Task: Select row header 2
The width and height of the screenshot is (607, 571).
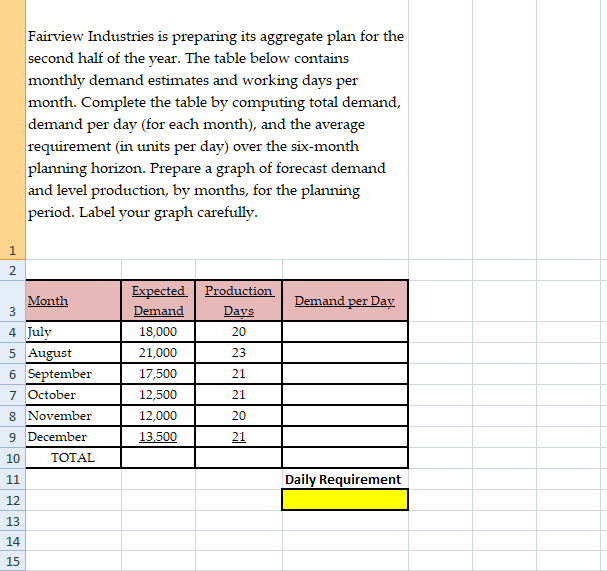Action: click(x=12, y=270)
